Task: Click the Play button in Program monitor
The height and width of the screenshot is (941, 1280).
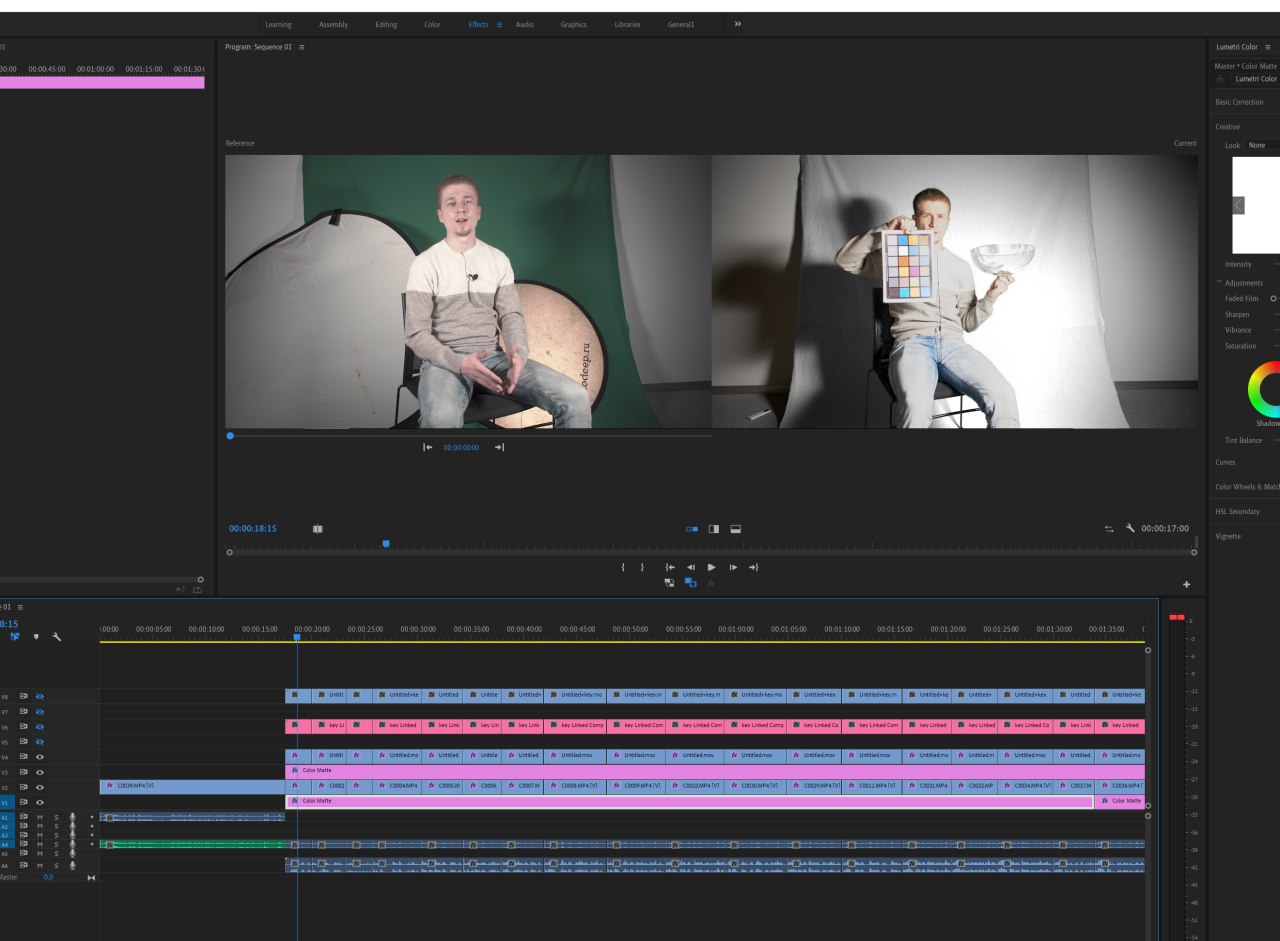Action: pos(711,567)
